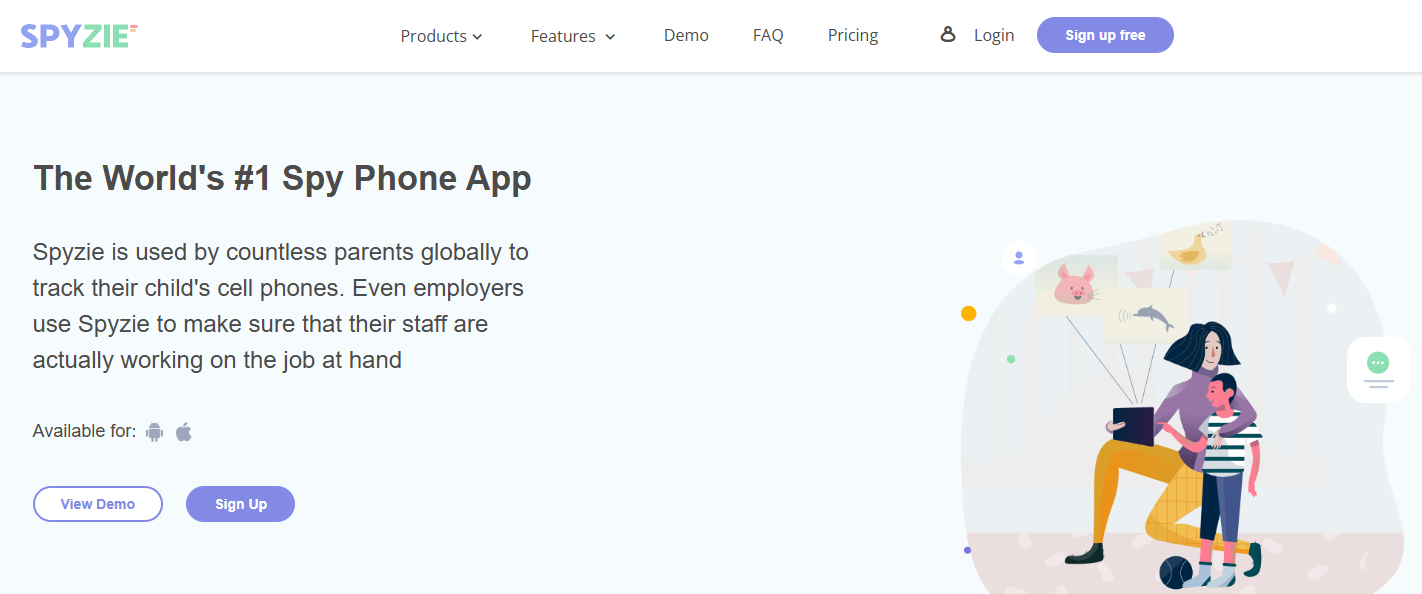The image size is (1422, 594).
Task: Click the tablet held by the woman
Action: (1133, 425)
